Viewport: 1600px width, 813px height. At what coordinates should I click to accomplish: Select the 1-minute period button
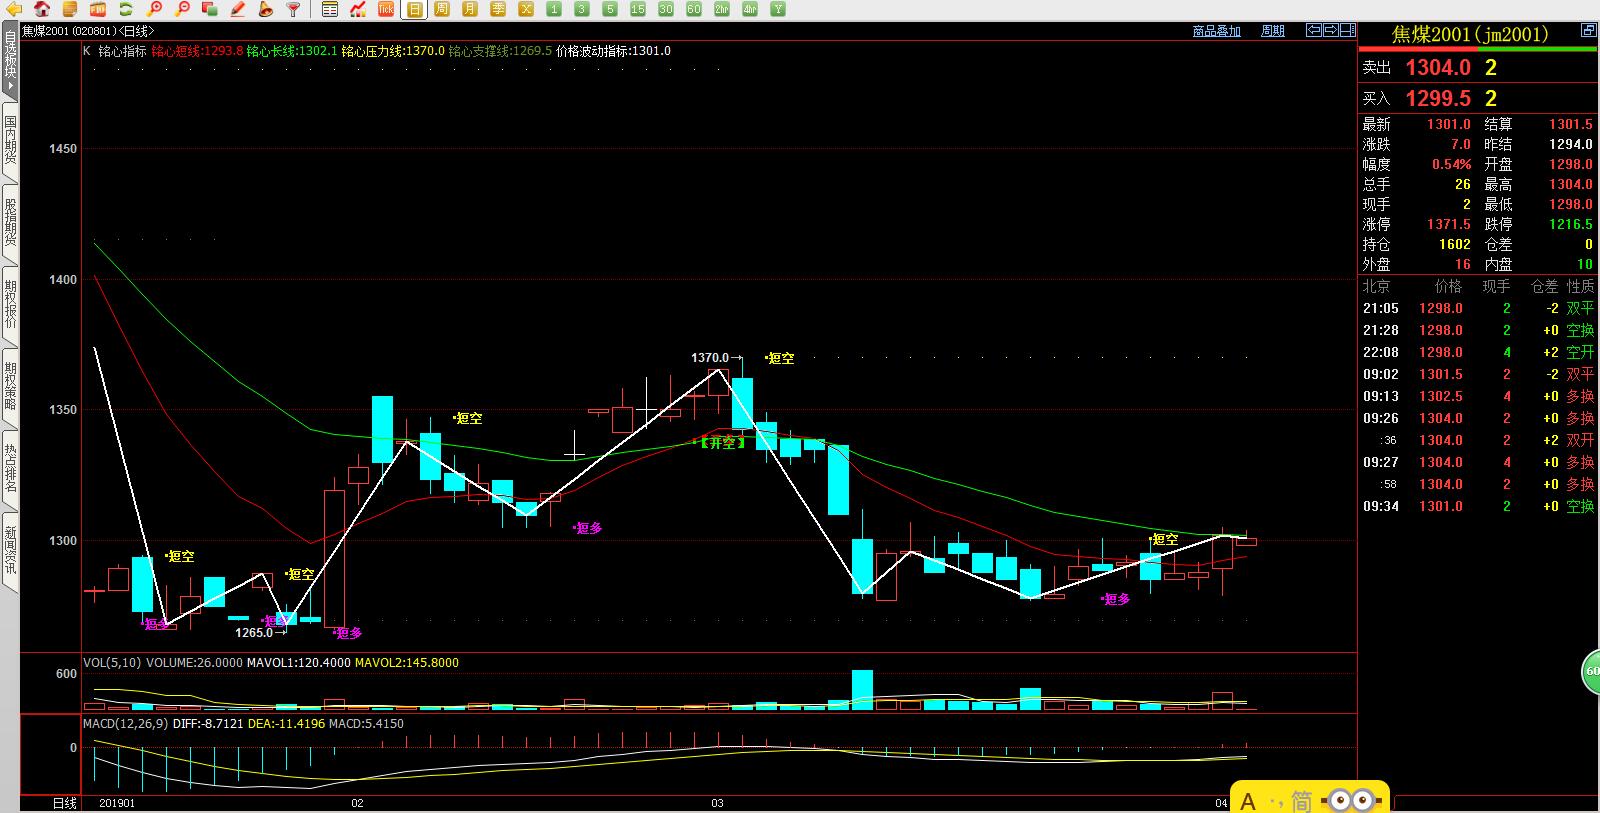tap(554, 9)
